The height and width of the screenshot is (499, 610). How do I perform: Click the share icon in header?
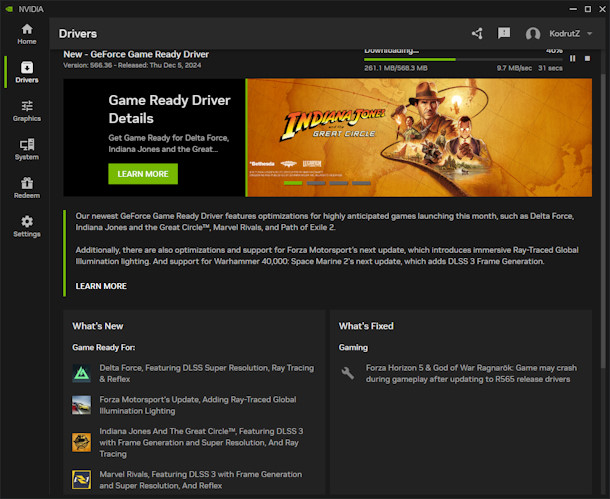click(477, 34)
